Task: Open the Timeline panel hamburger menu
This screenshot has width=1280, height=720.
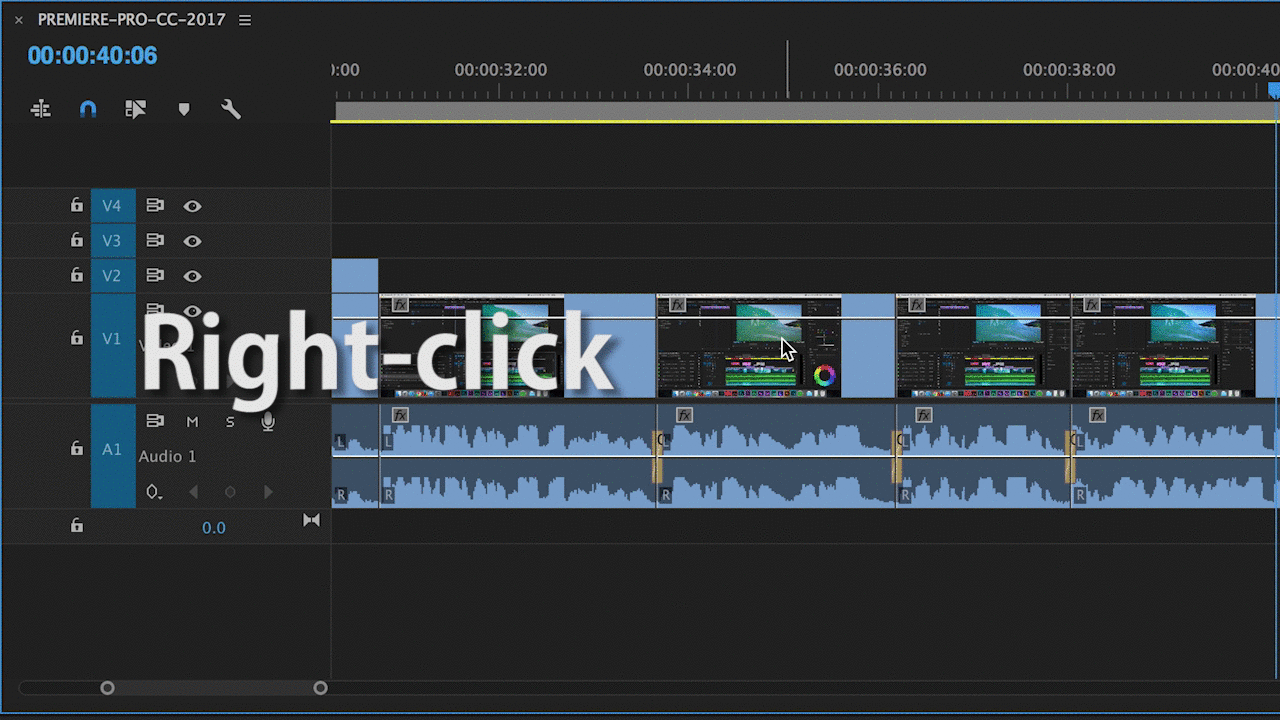Action: (x=244, y=18)
